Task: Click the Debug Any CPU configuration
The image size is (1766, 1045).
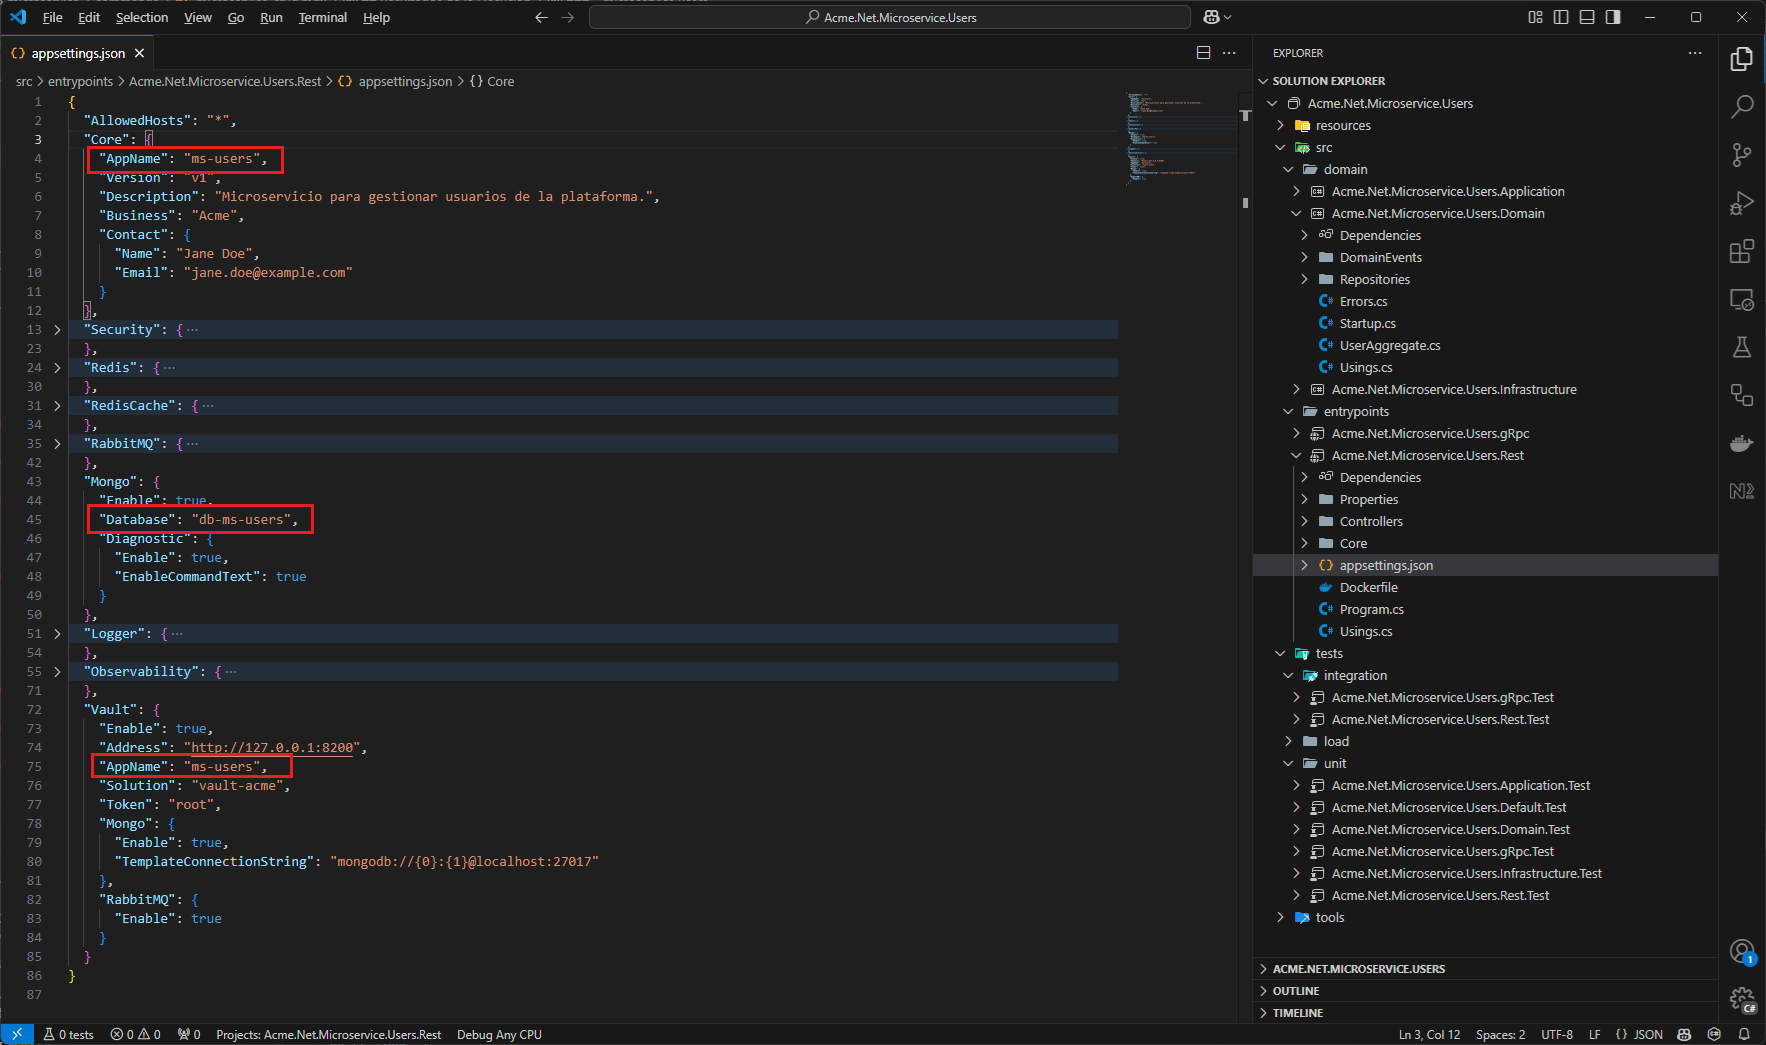Action: pyautogui.click(x=499, y=1034)
